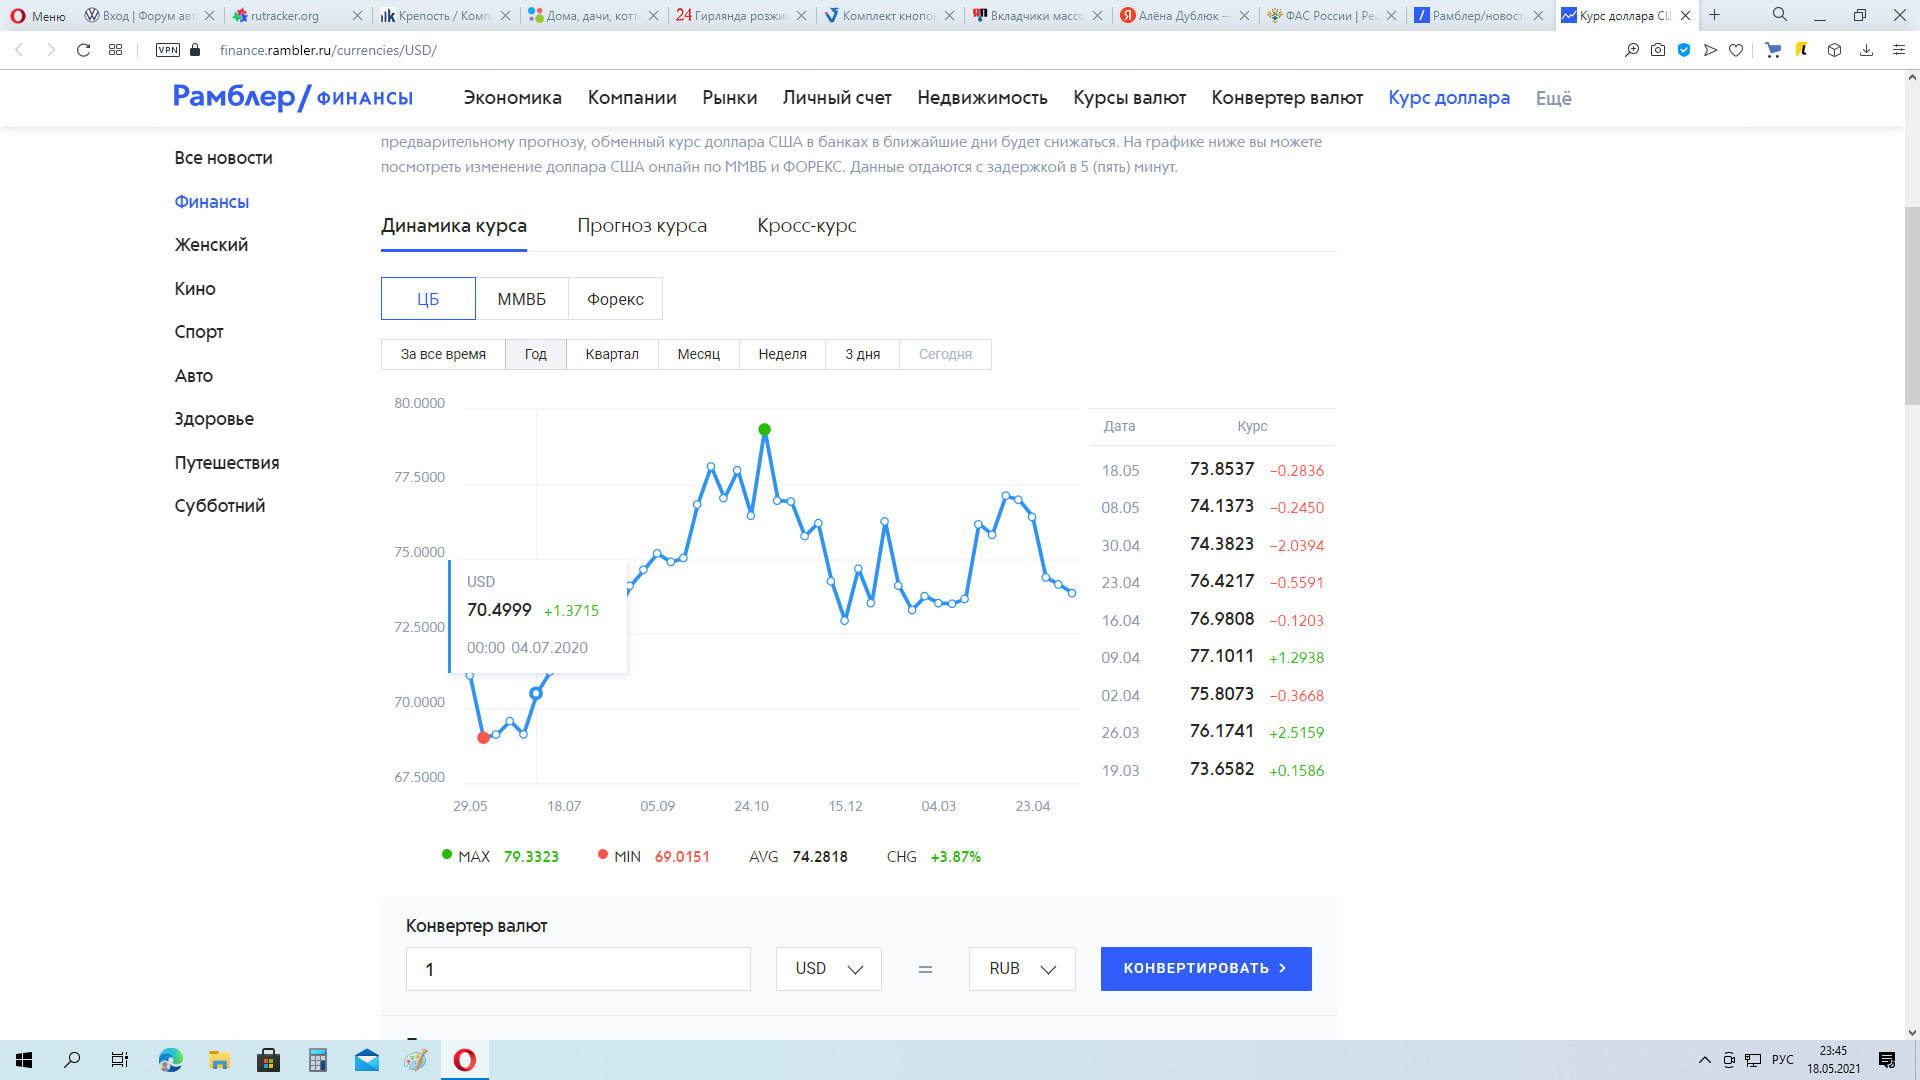Take a snapshot with the camera icon

point(1658,50)
